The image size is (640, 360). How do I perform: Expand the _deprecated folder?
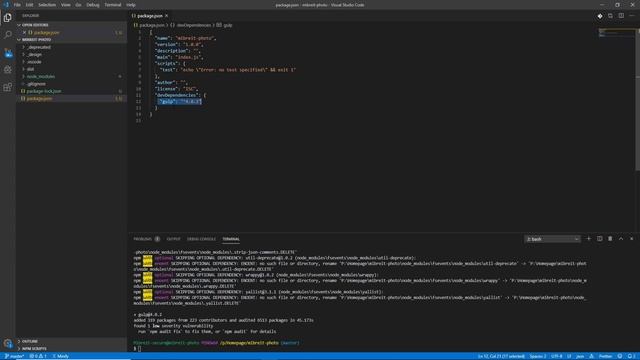[71, 47]
